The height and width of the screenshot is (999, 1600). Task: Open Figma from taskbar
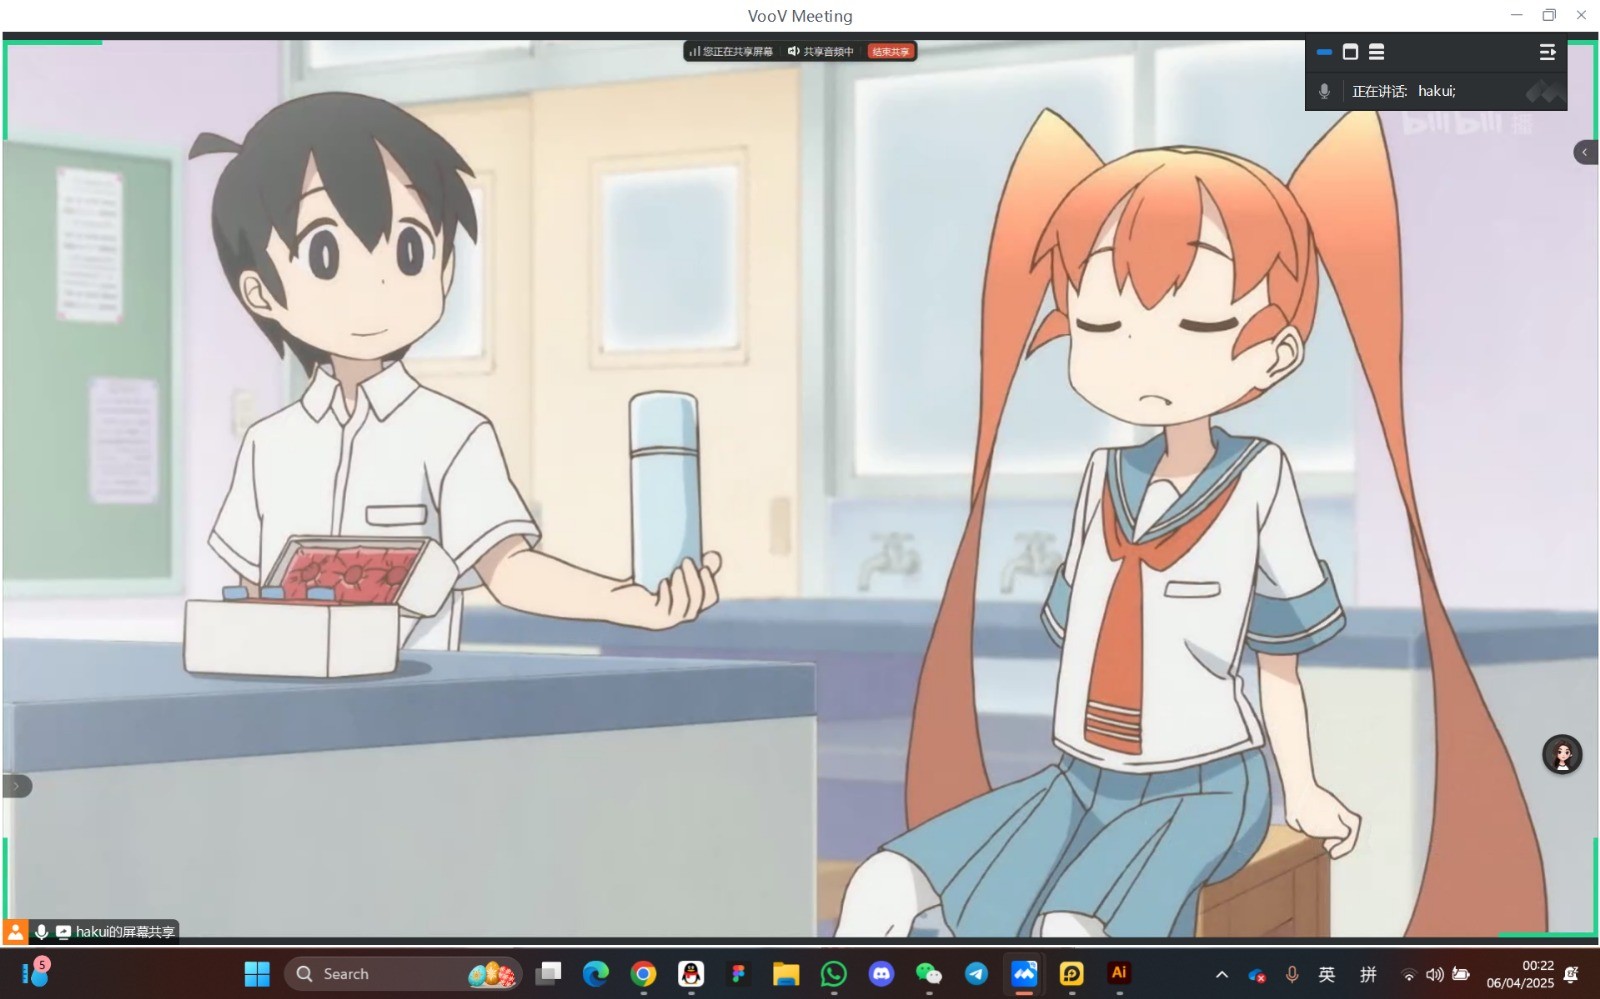[x=739, y=974]
